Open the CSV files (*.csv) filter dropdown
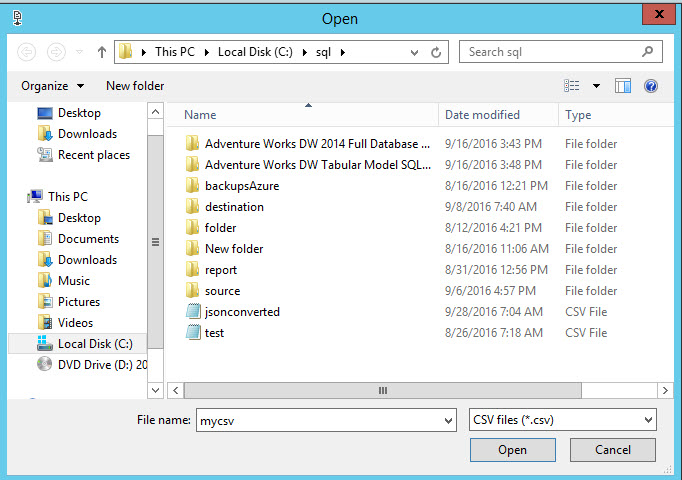 tap(562, 420)
